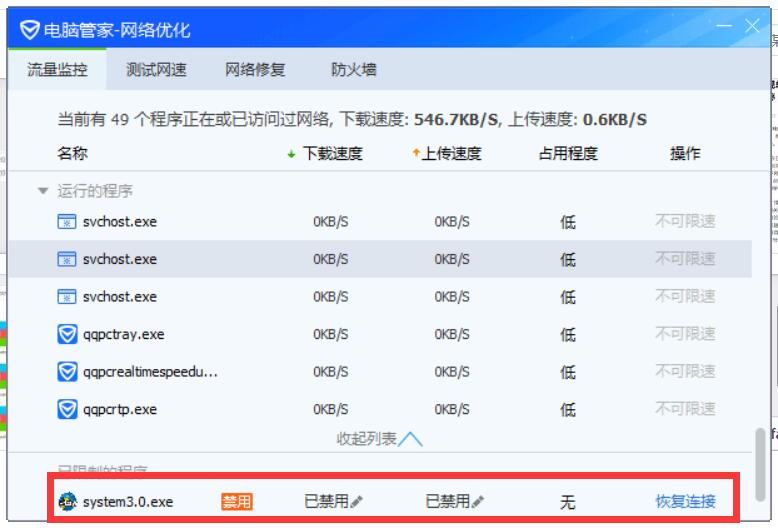Click the orange 禁用 badge
The width and height of the screenshot is (778, 528).
(237, 502)
